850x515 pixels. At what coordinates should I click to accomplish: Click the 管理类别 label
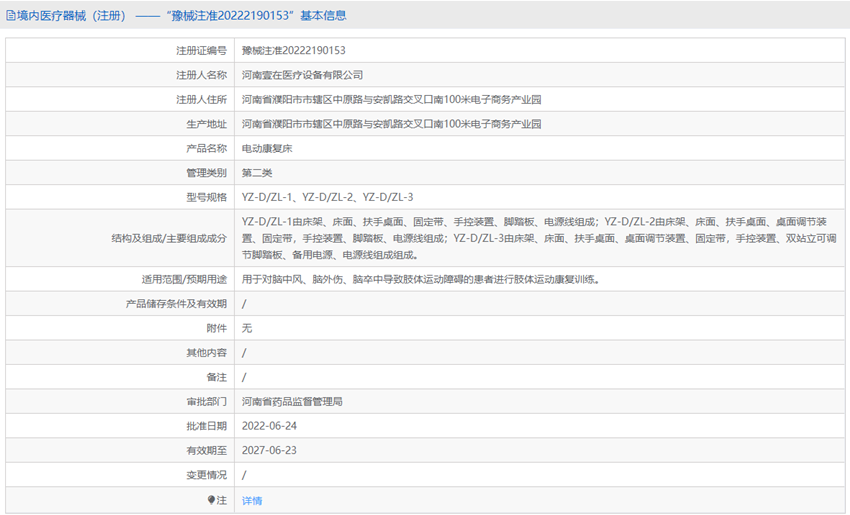click(x=207, y=172)
